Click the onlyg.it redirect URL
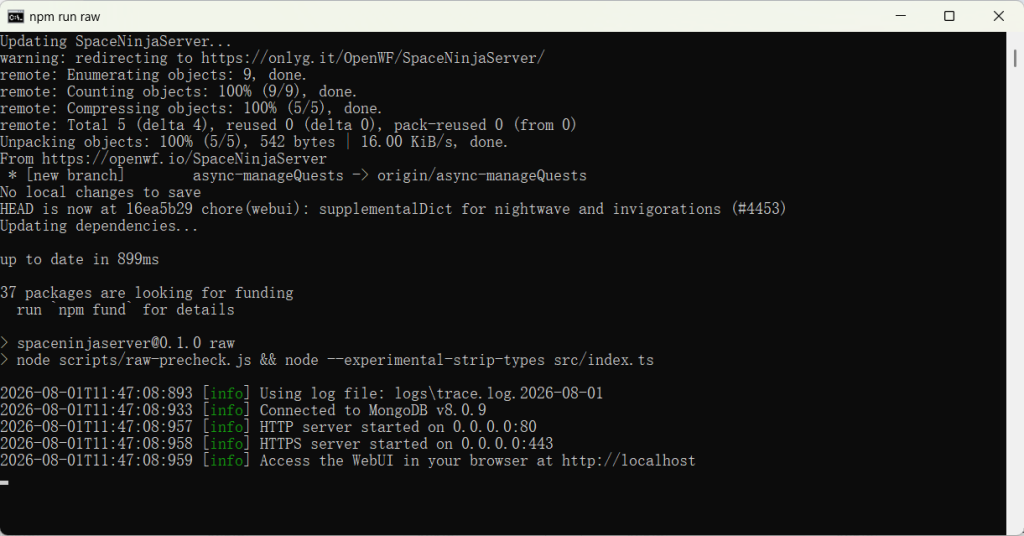This screenshot has height=536, width=1024. 372,58
